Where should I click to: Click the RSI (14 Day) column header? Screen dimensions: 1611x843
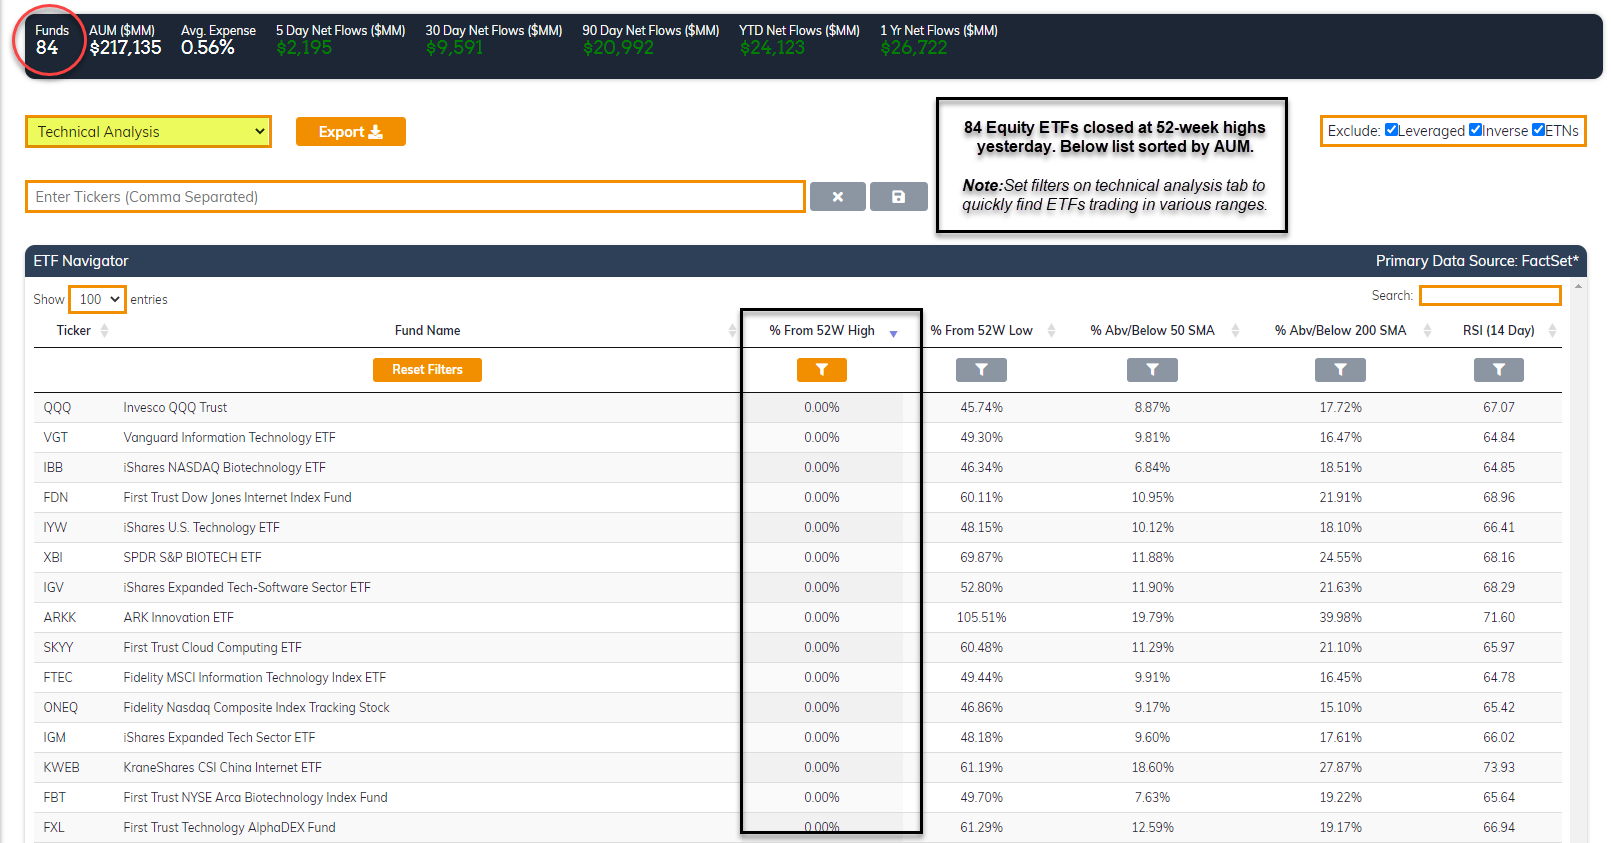click(1498, 331)
